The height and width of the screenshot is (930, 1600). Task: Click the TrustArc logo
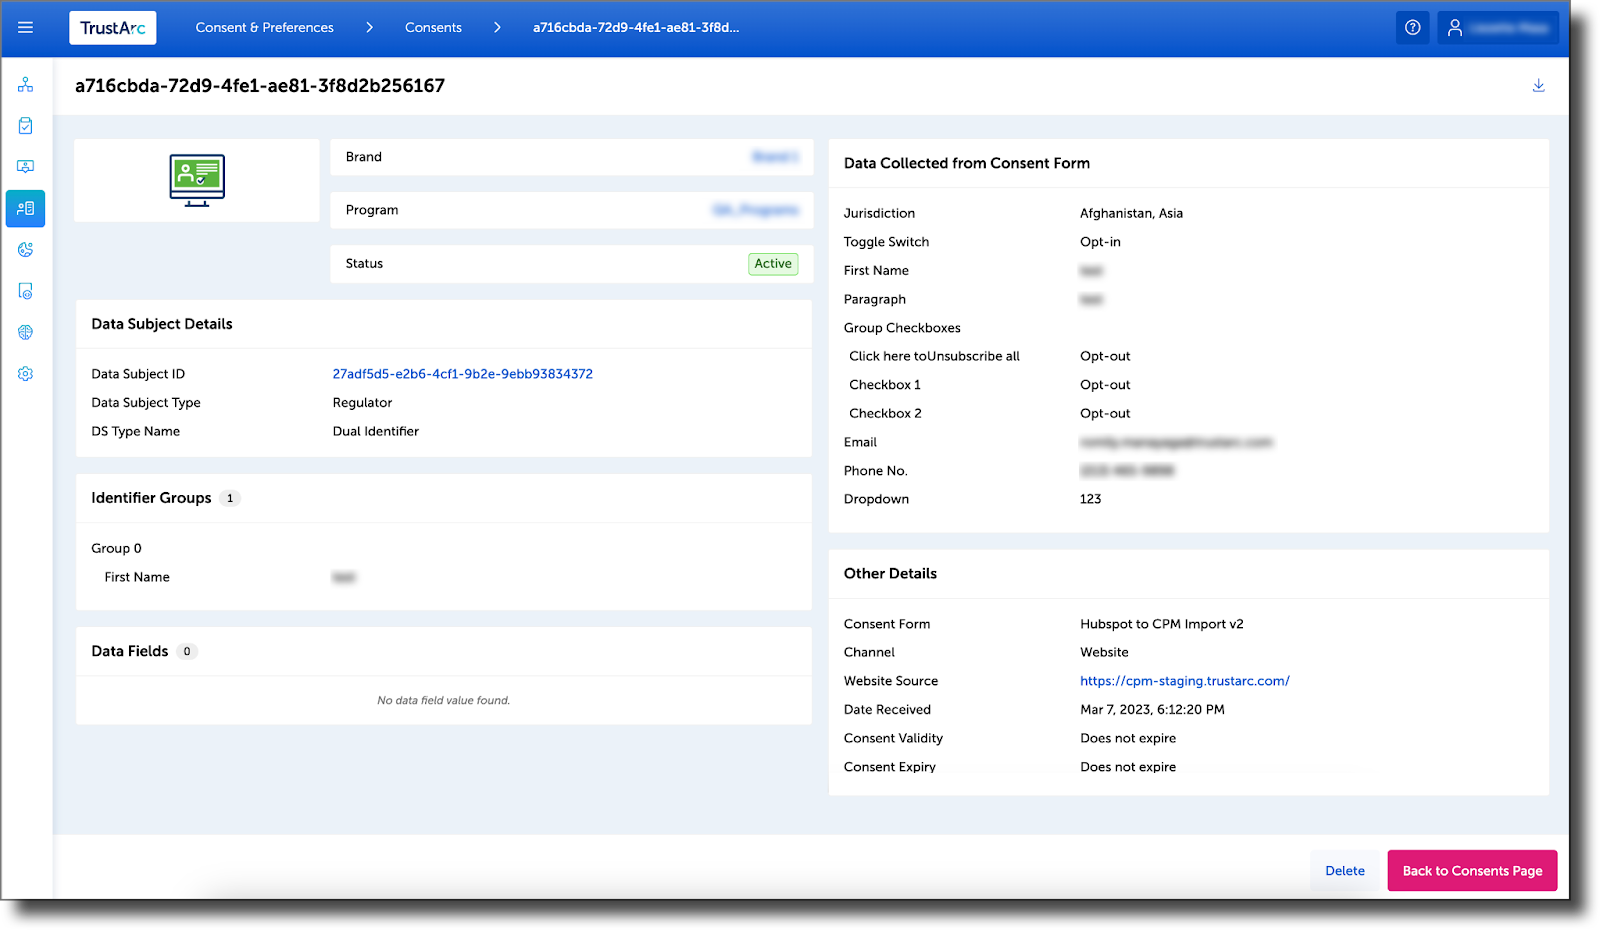click(112, 27)
